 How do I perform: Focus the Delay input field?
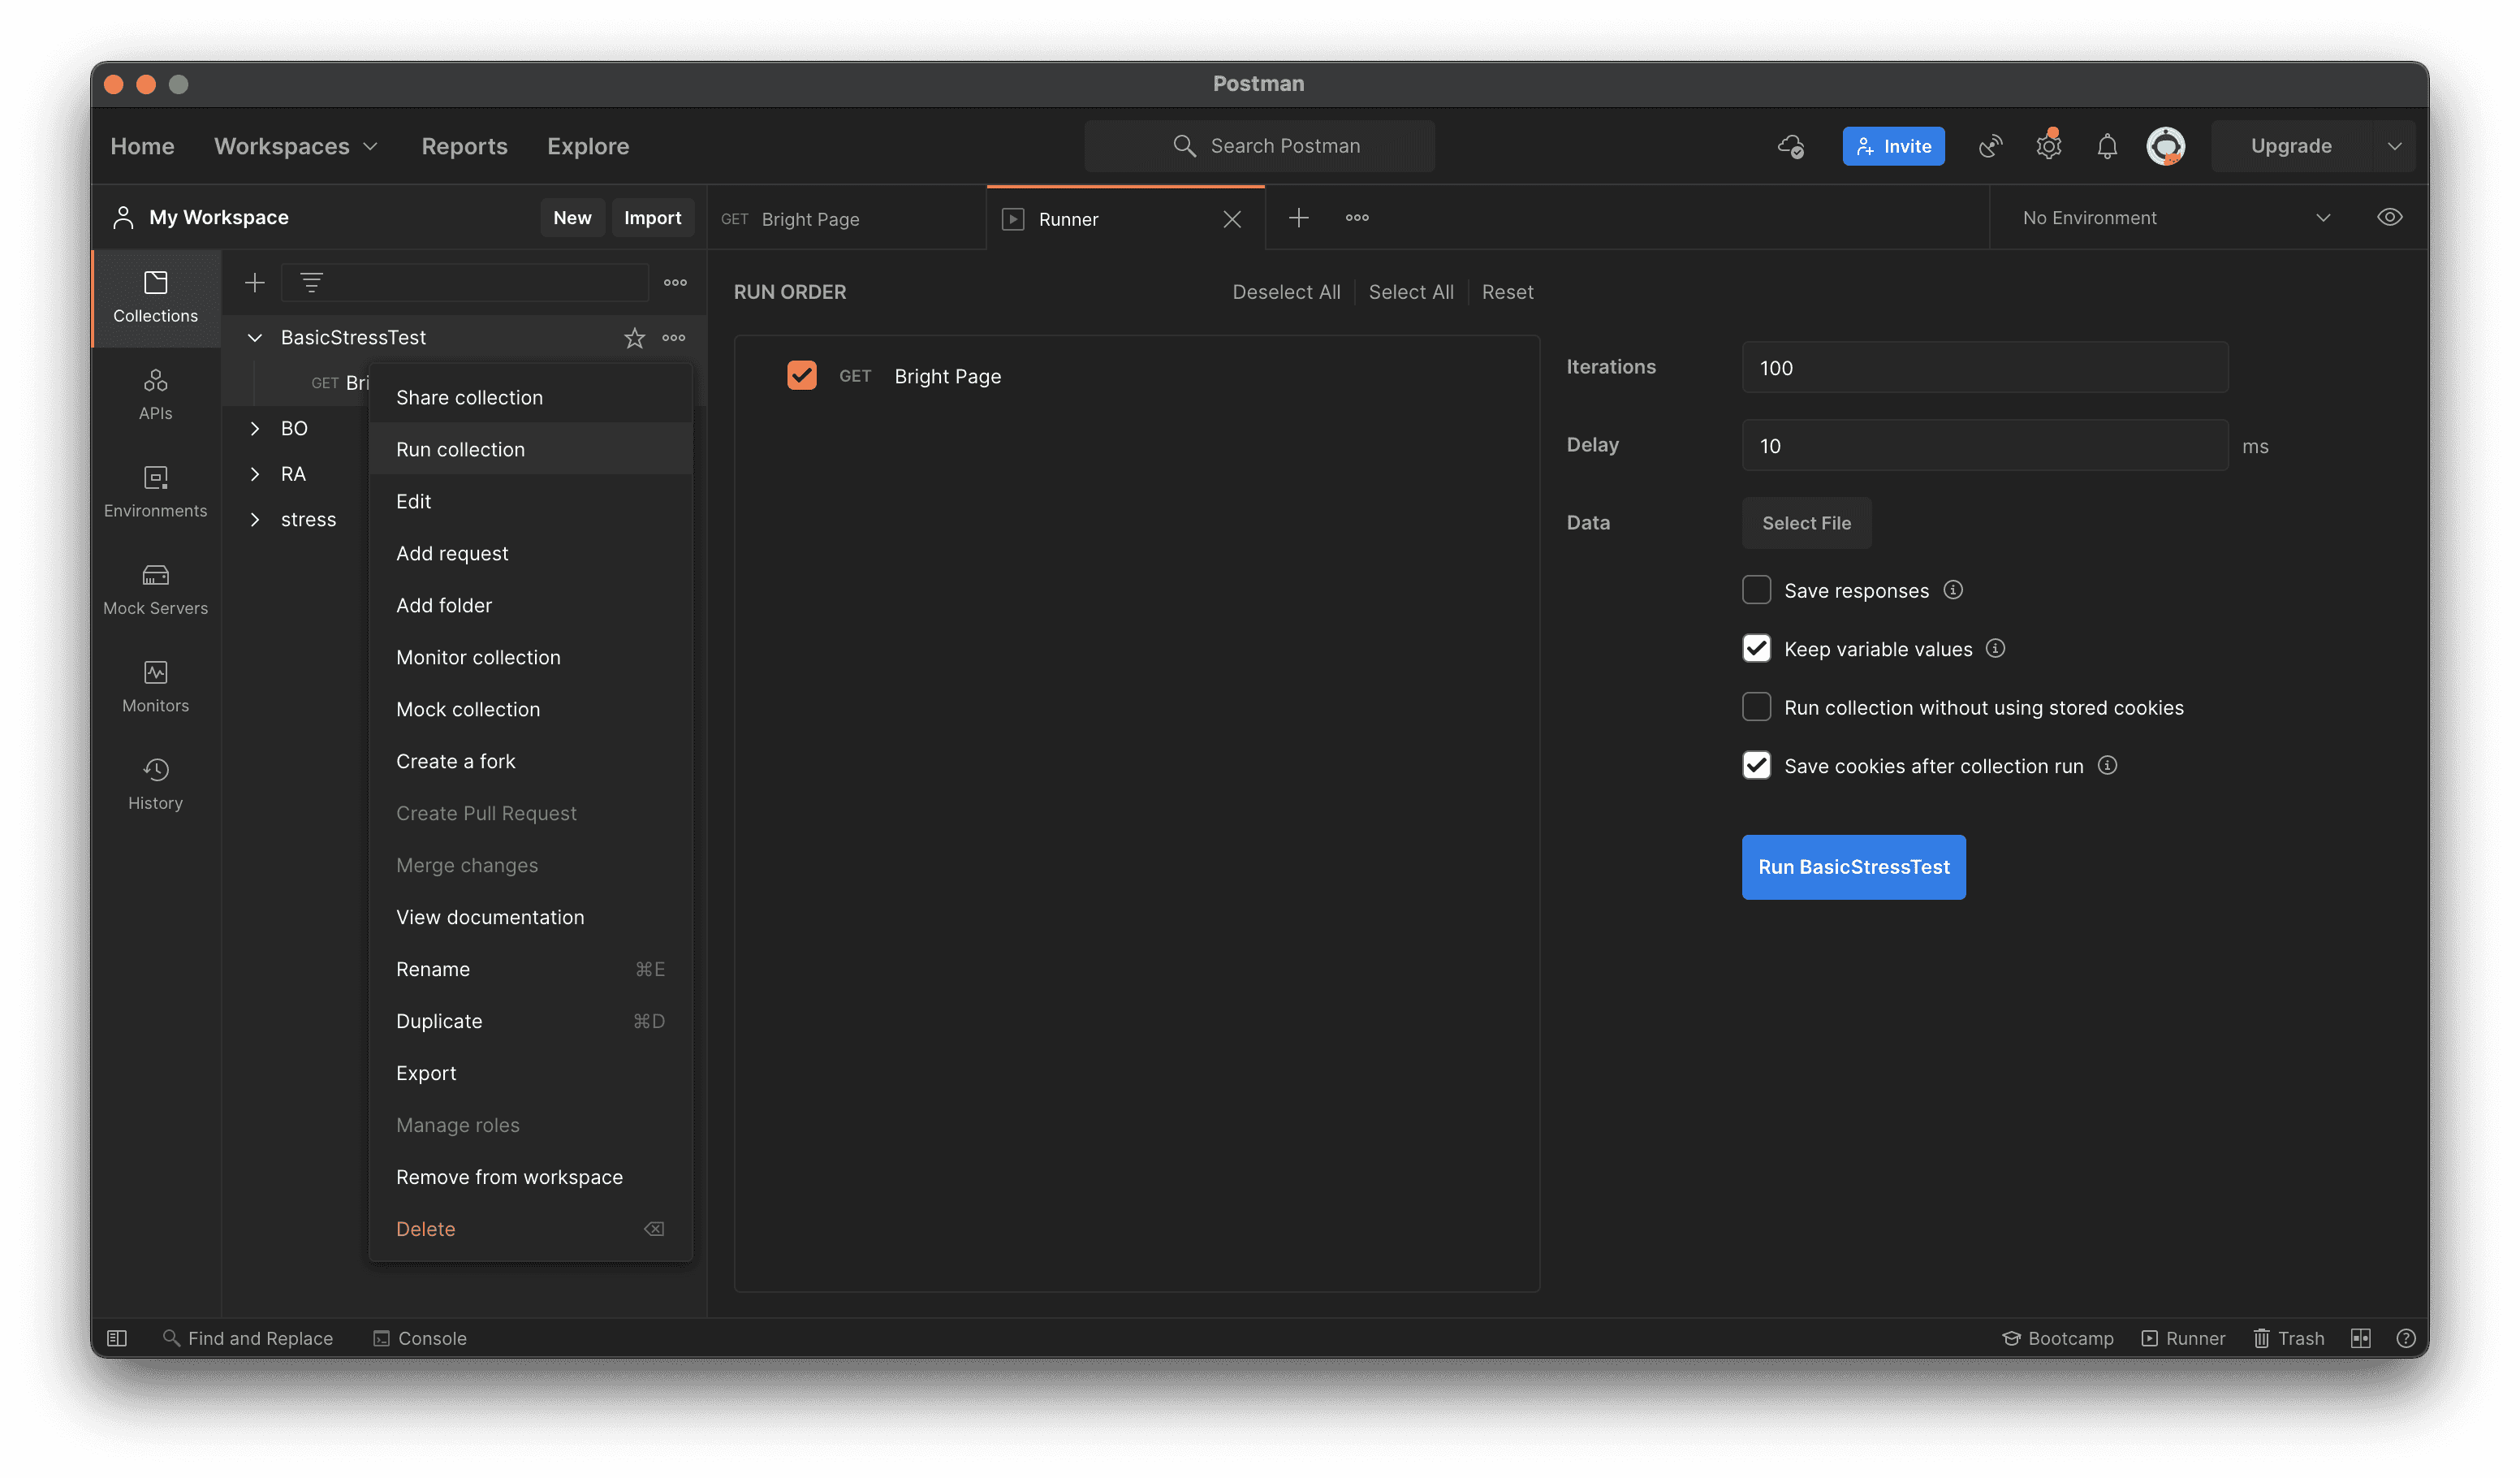[1985, 445]
